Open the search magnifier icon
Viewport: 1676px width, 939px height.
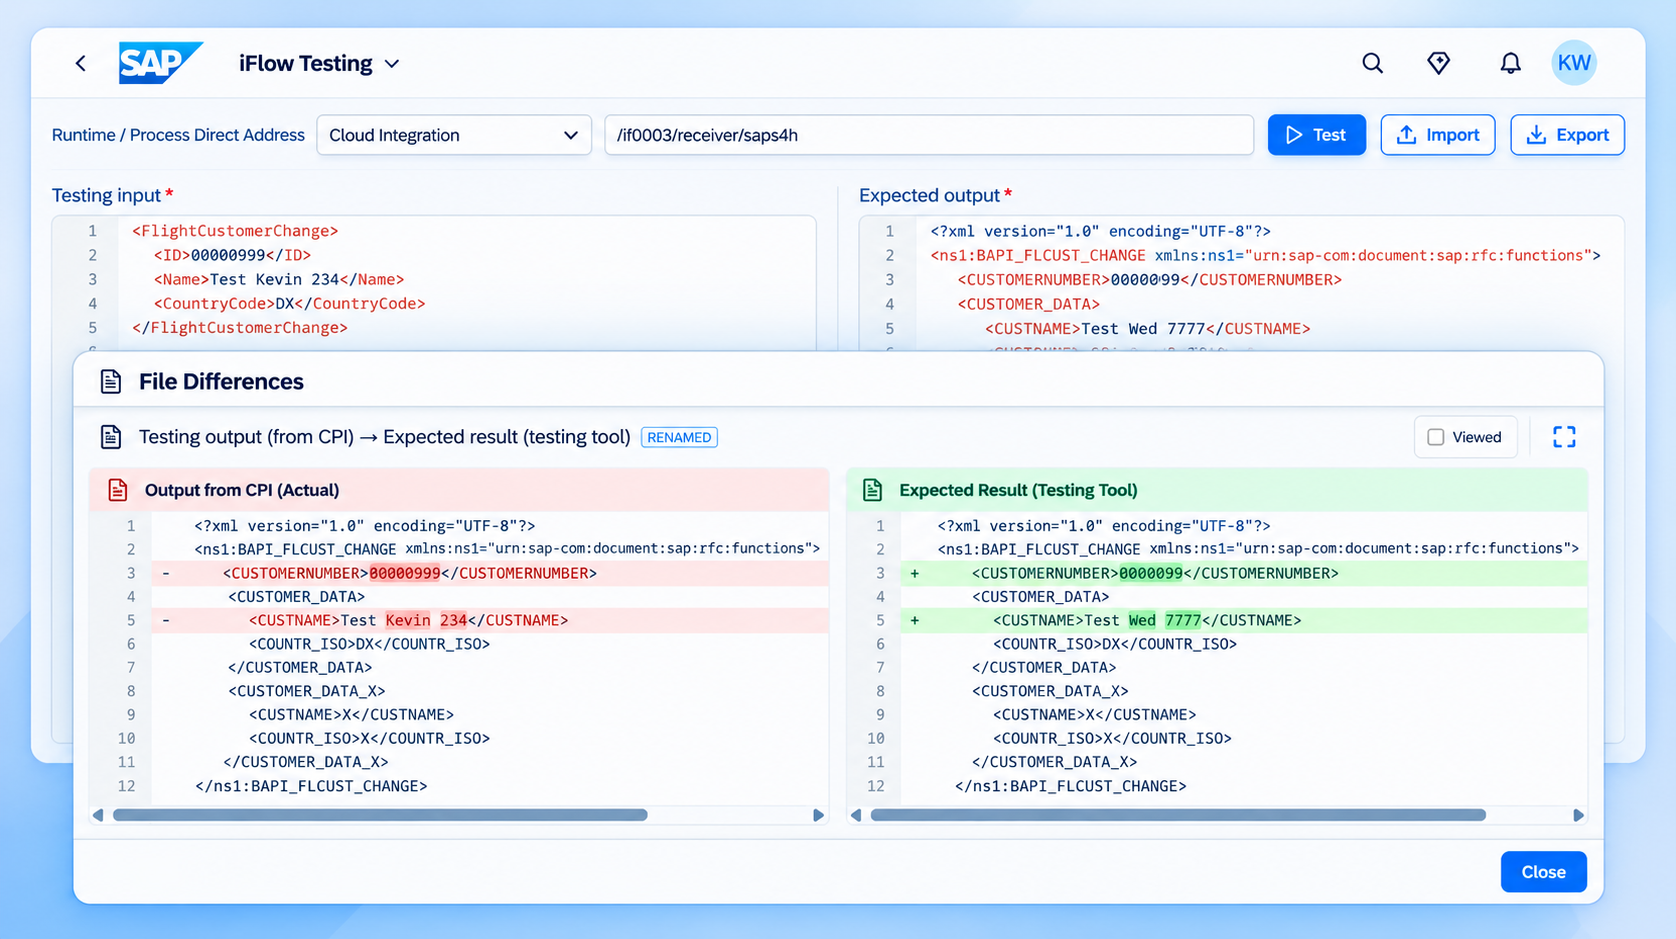coord(1372,63)
